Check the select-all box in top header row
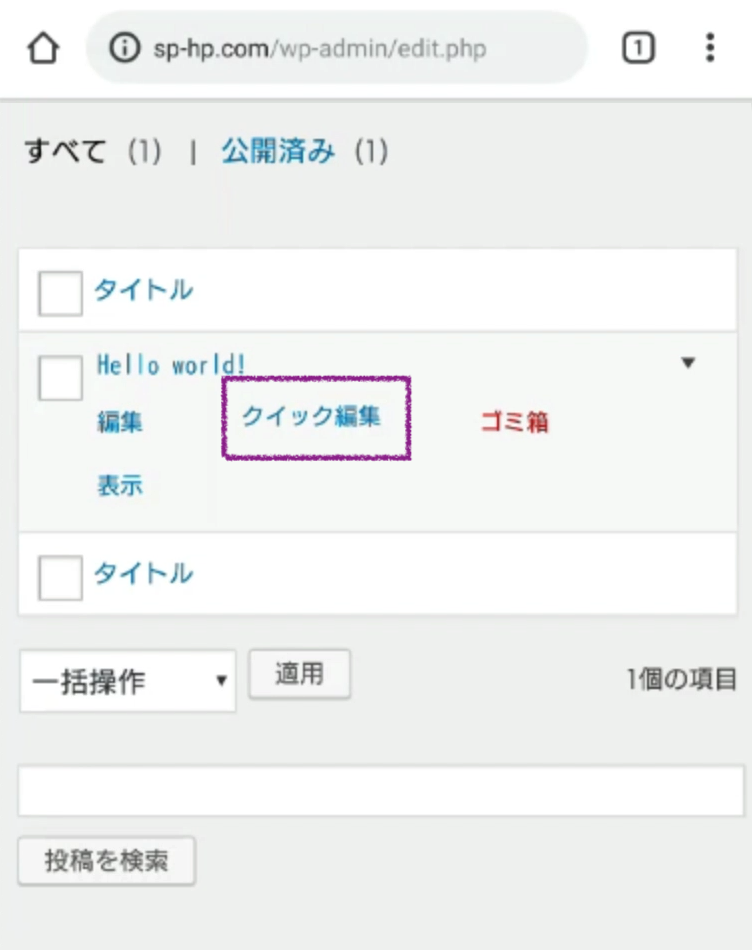The height and width of the screenshot is (950, 752). (60, 293)
